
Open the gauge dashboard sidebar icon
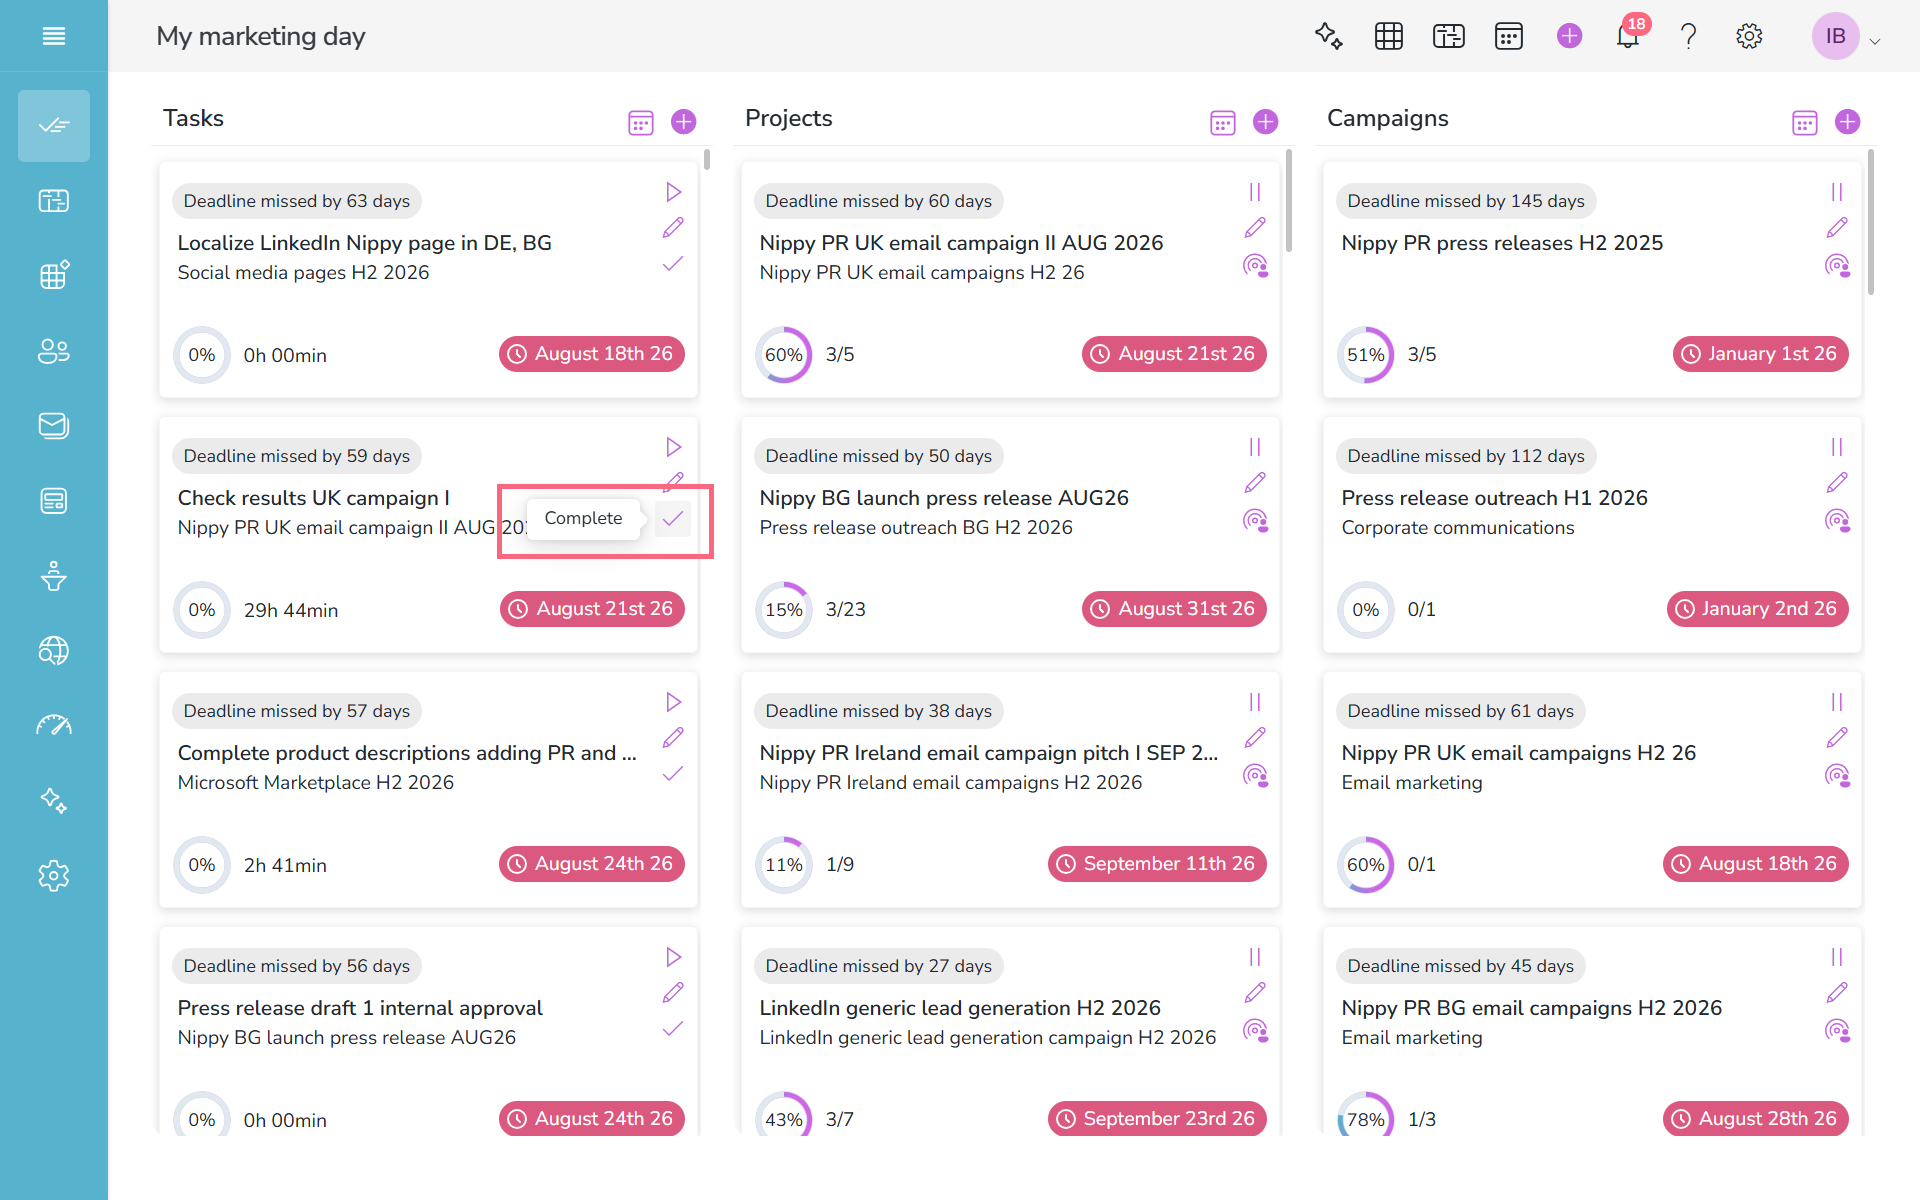point(54,726)
